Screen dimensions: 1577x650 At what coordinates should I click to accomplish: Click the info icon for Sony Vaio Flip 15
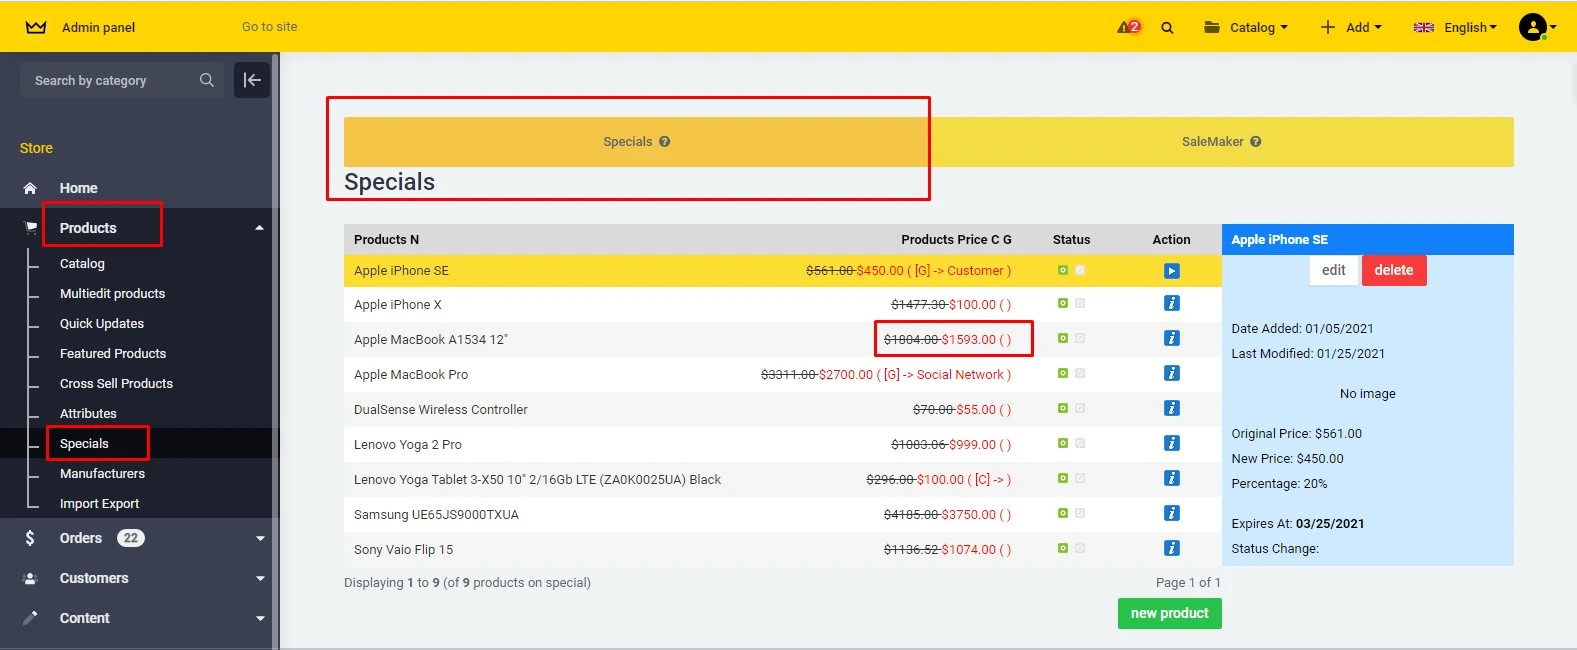[x=1171, y=549]
